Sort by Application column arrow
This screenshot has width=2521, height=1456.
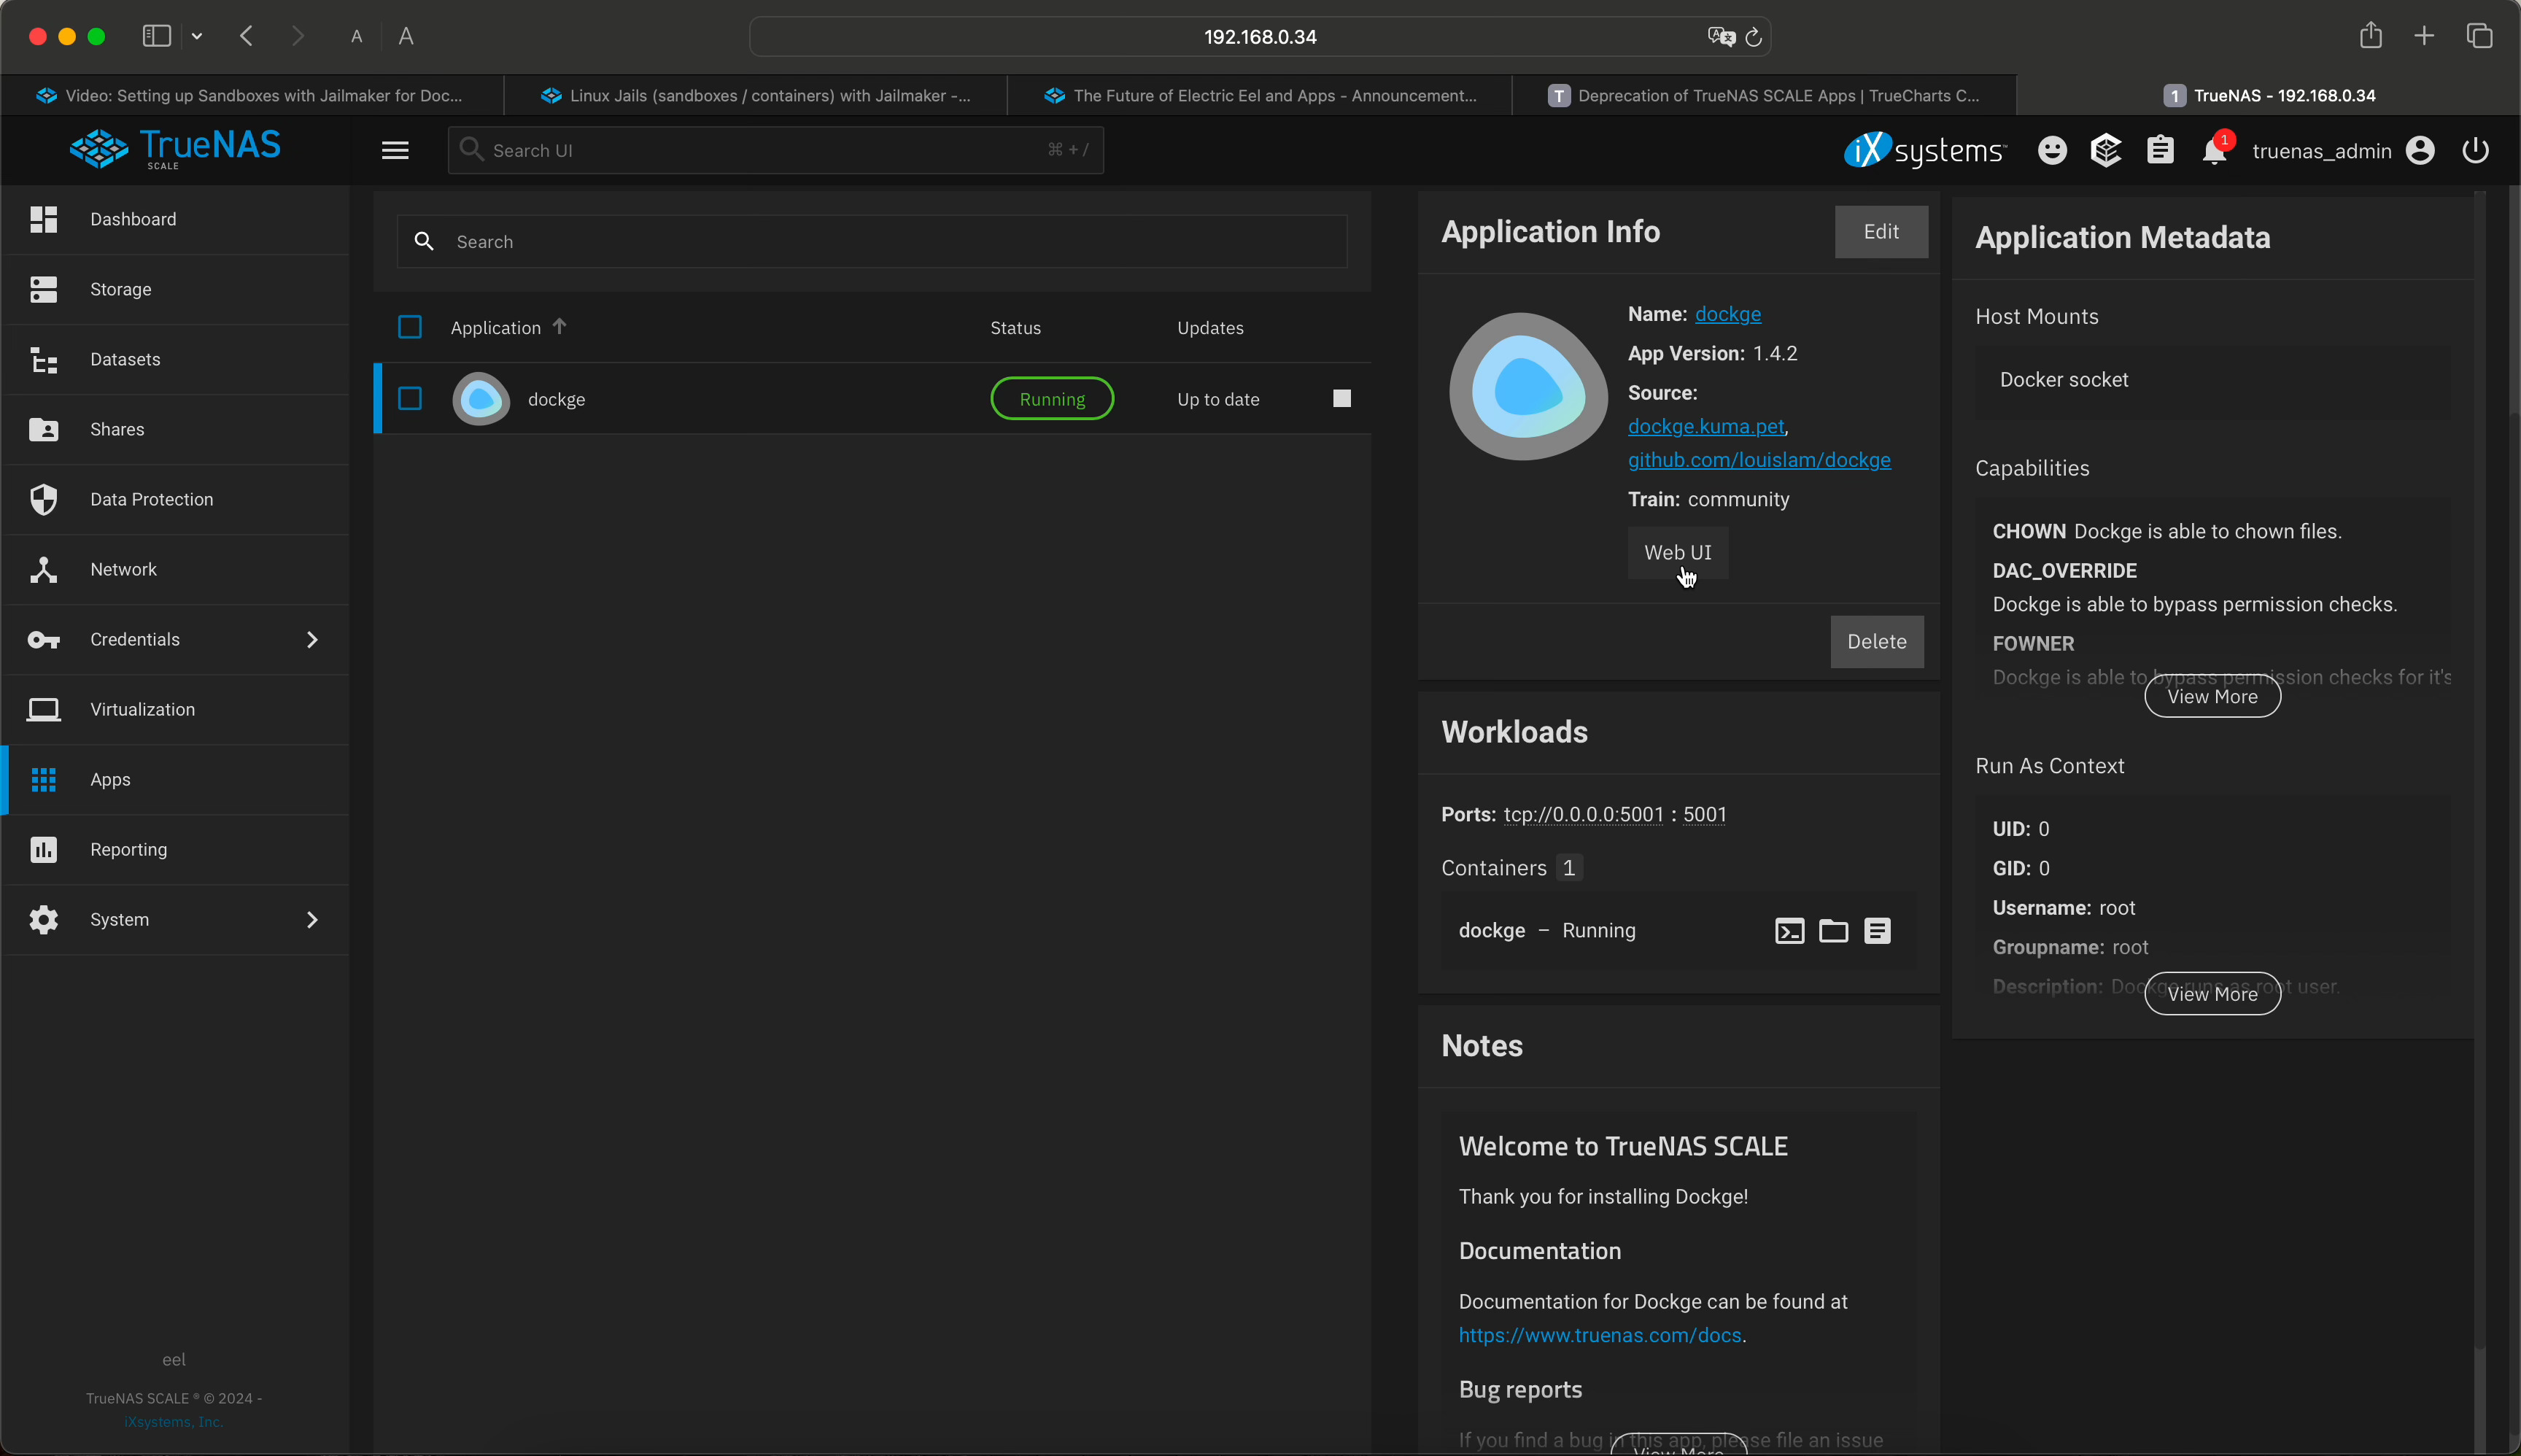[x=560, y=327]
